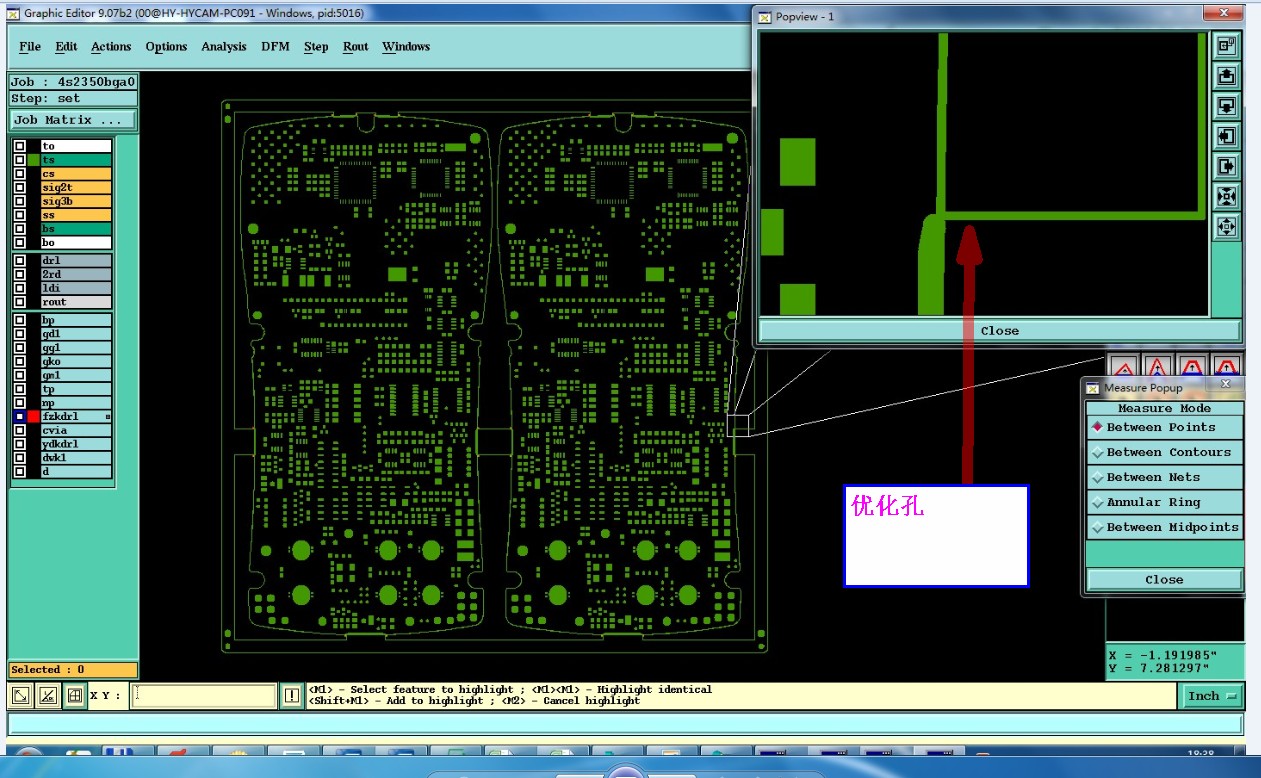Pan right using Popview right-arrow icon
Image resolution: width=1261 pixels, height=778 pixels.
coord(1226,166)
